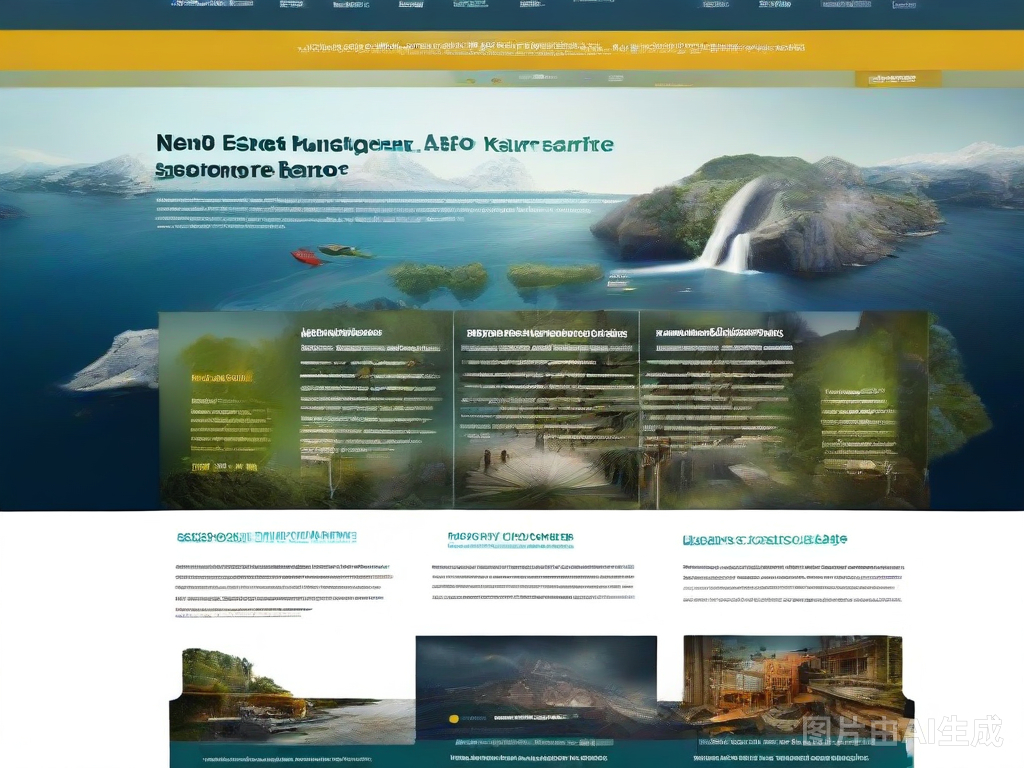
Task: Click the red boat on the water
Action: pos(306,257)
